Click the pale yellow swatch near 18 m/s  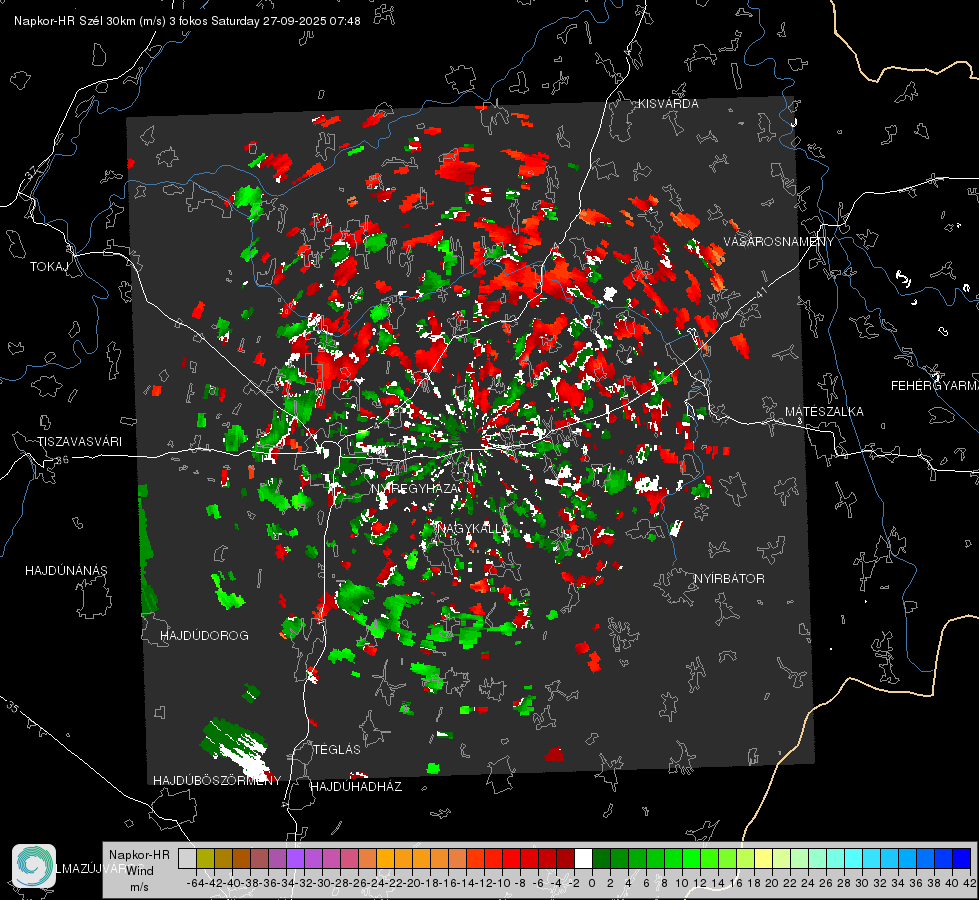click(x=763, y=858)
